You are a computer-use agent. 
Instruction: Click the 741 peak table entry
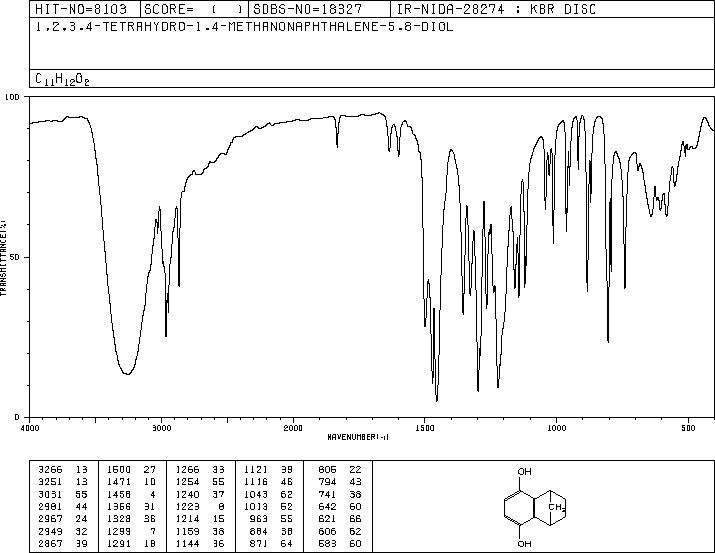pos(340,494)
